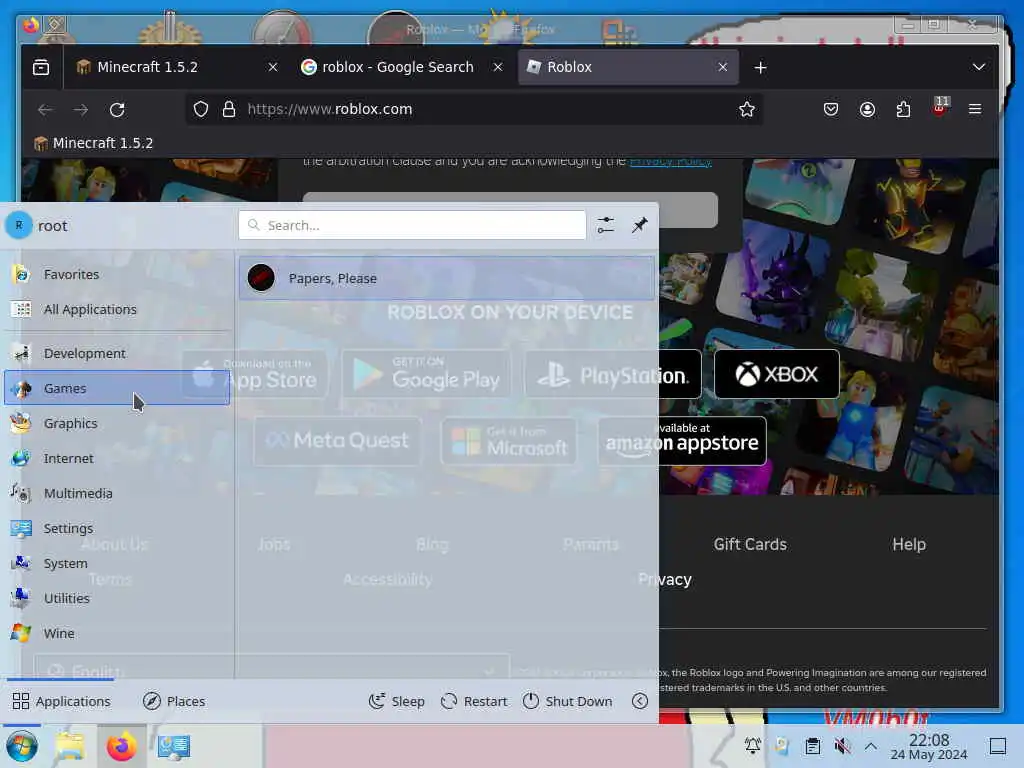Image resolution: width=1024 pixels, height=768 pixels.
Task: Go forward one page
Action: coord(81,110)
